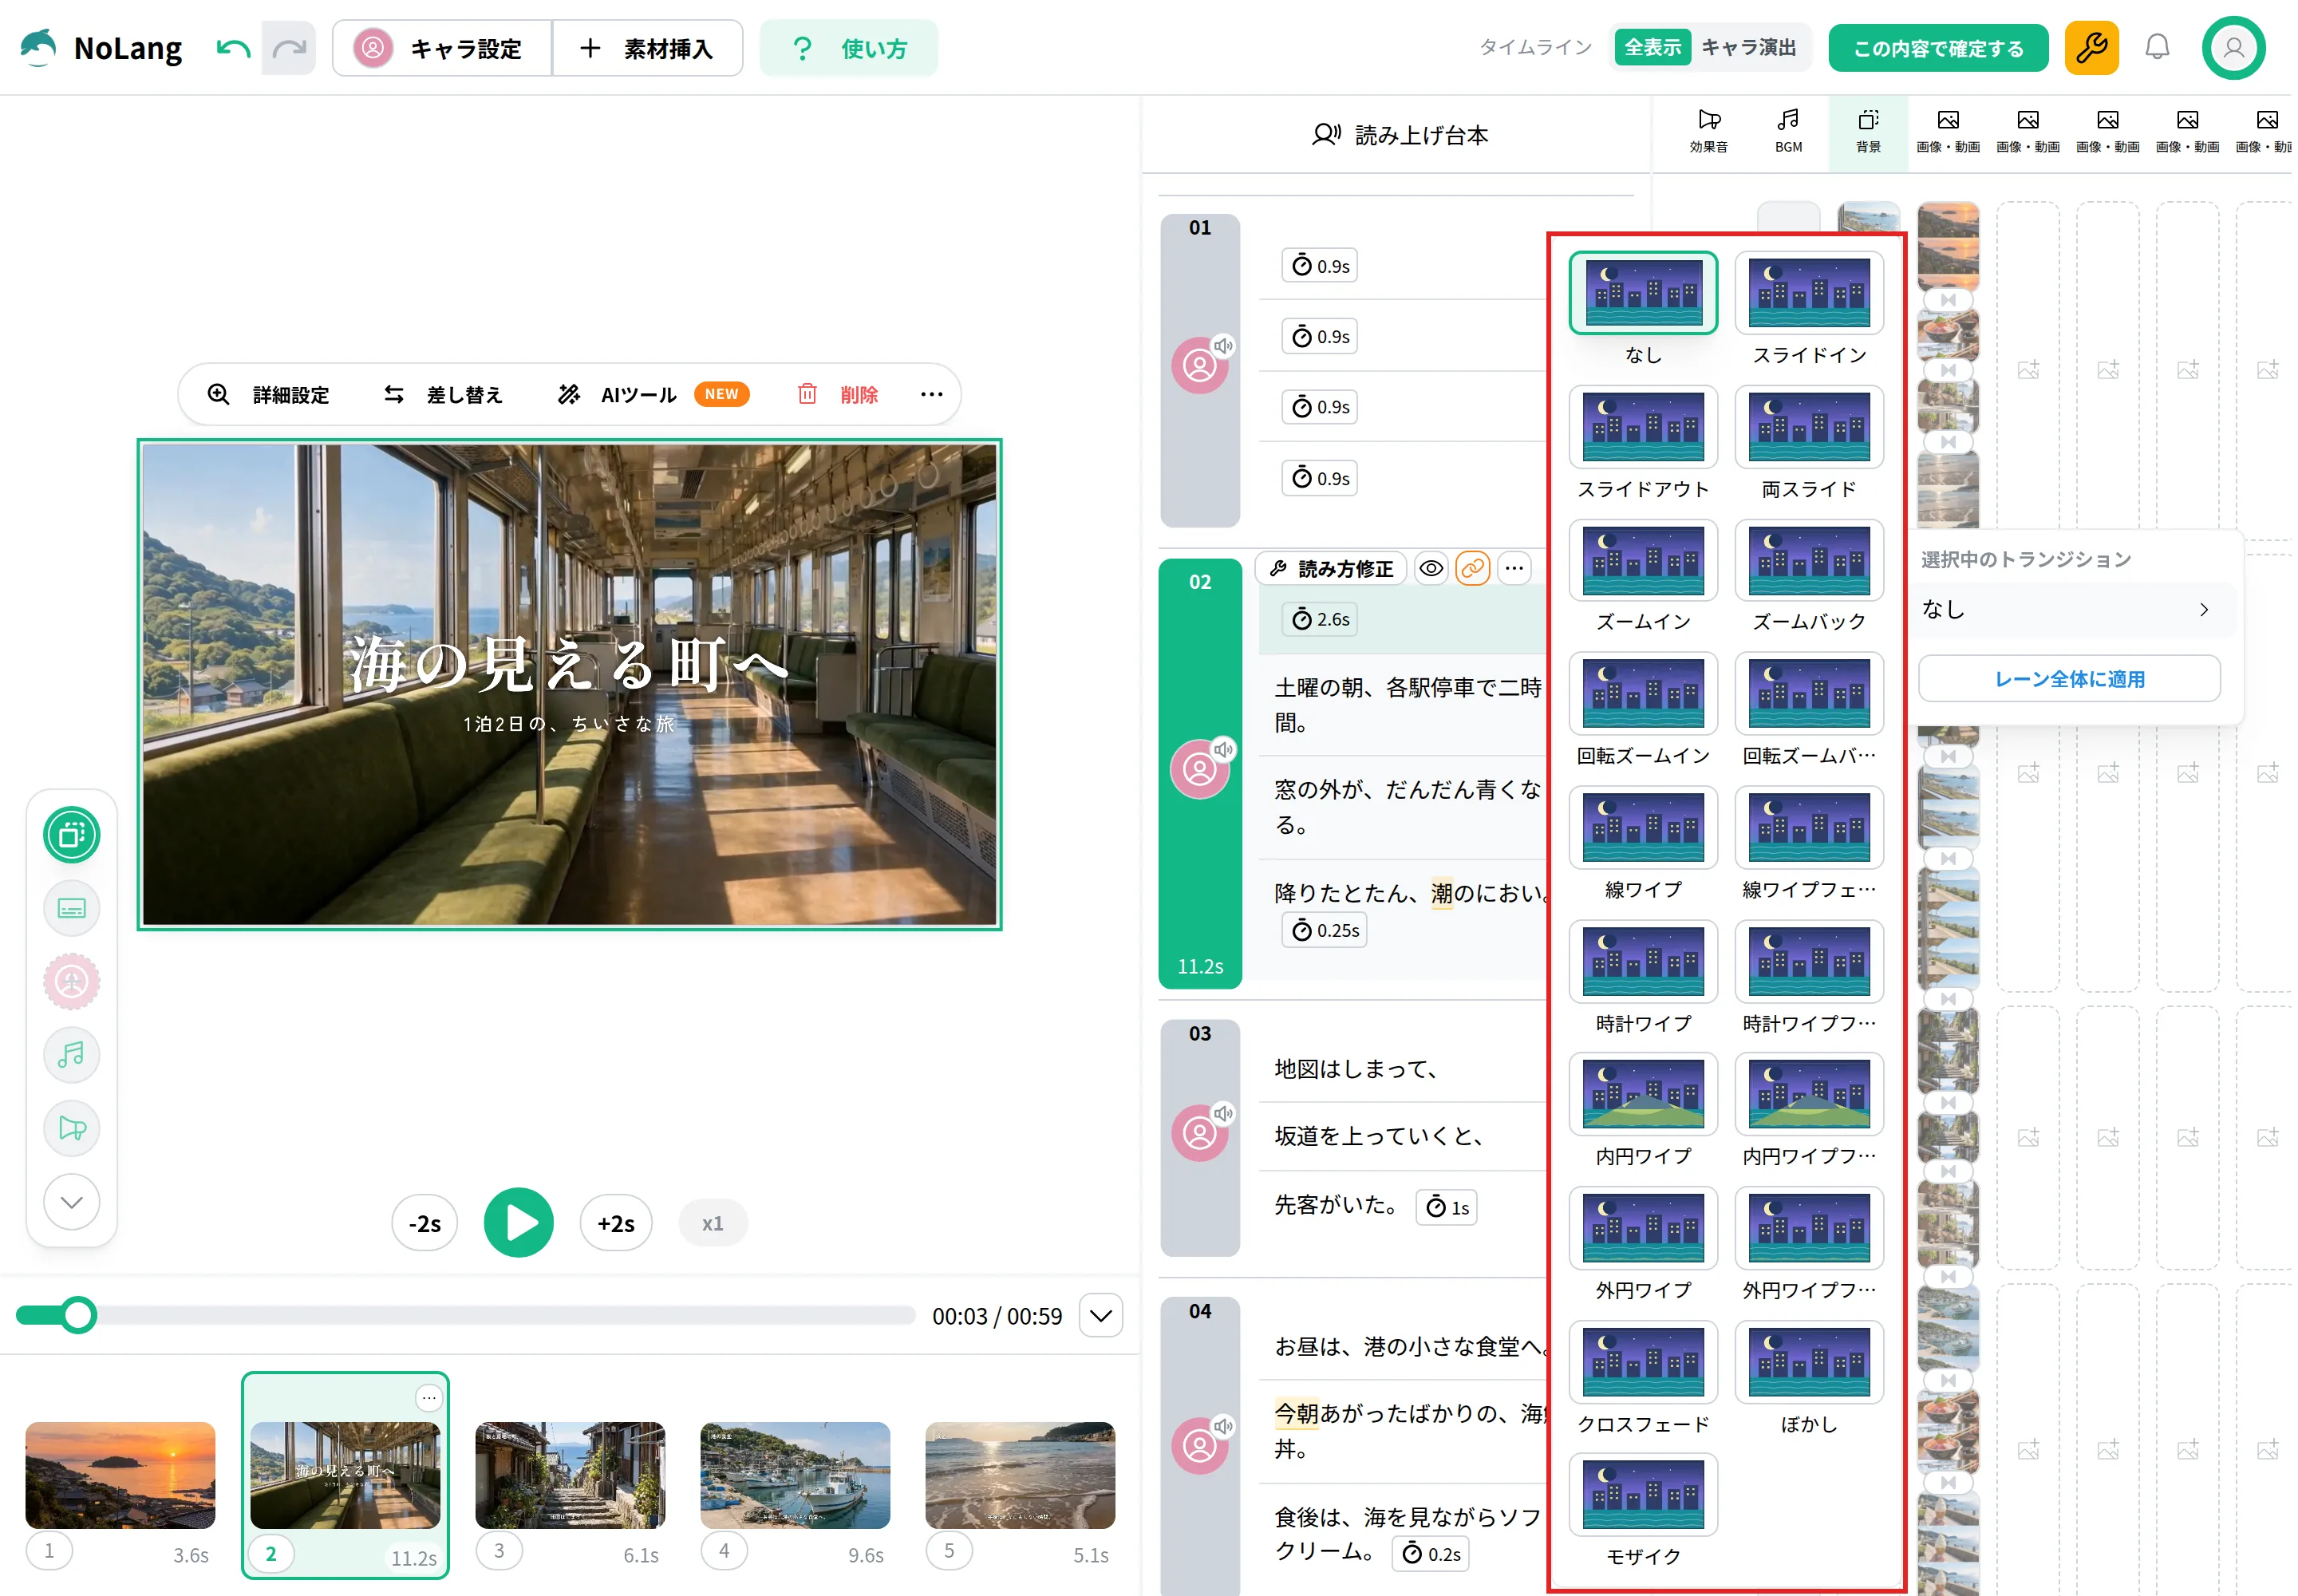Click the redo arrow icon
Image resolution: width=2298 pixels, height=1596 pixels.
click(x=289, y=48)
